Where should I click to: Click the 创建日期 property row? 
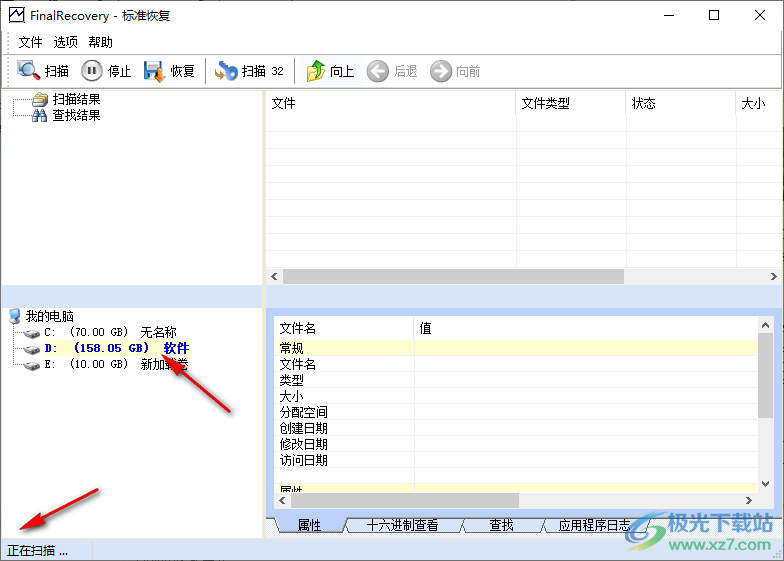[516, 428]
